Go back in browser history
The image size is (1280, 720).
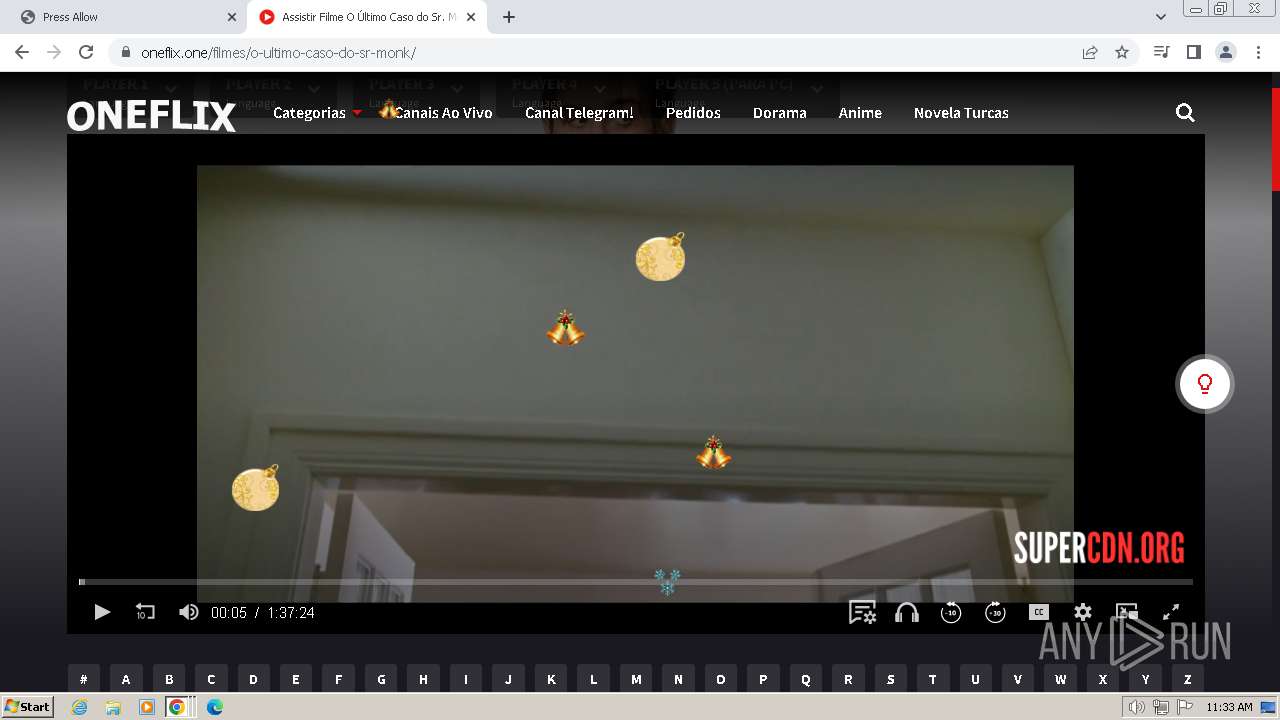(x=22, y=52)
